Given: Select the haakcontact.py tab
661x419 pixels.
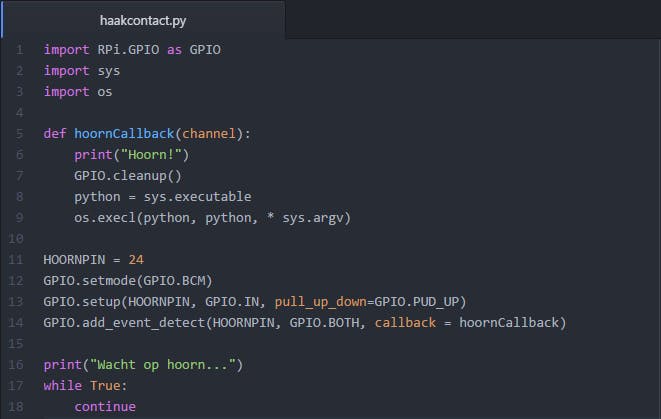Looking at the screenshot, I should [x=143, y=20].
